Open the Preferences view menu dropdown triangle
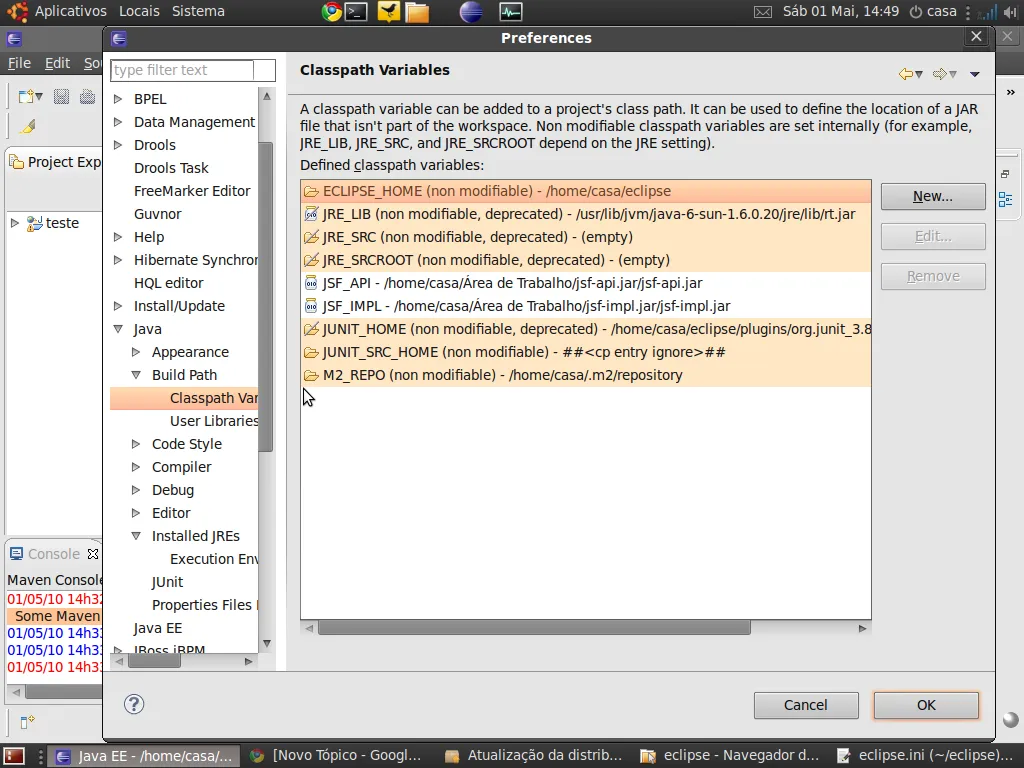This screenshot has width=1024, height=768. point(974,74)
